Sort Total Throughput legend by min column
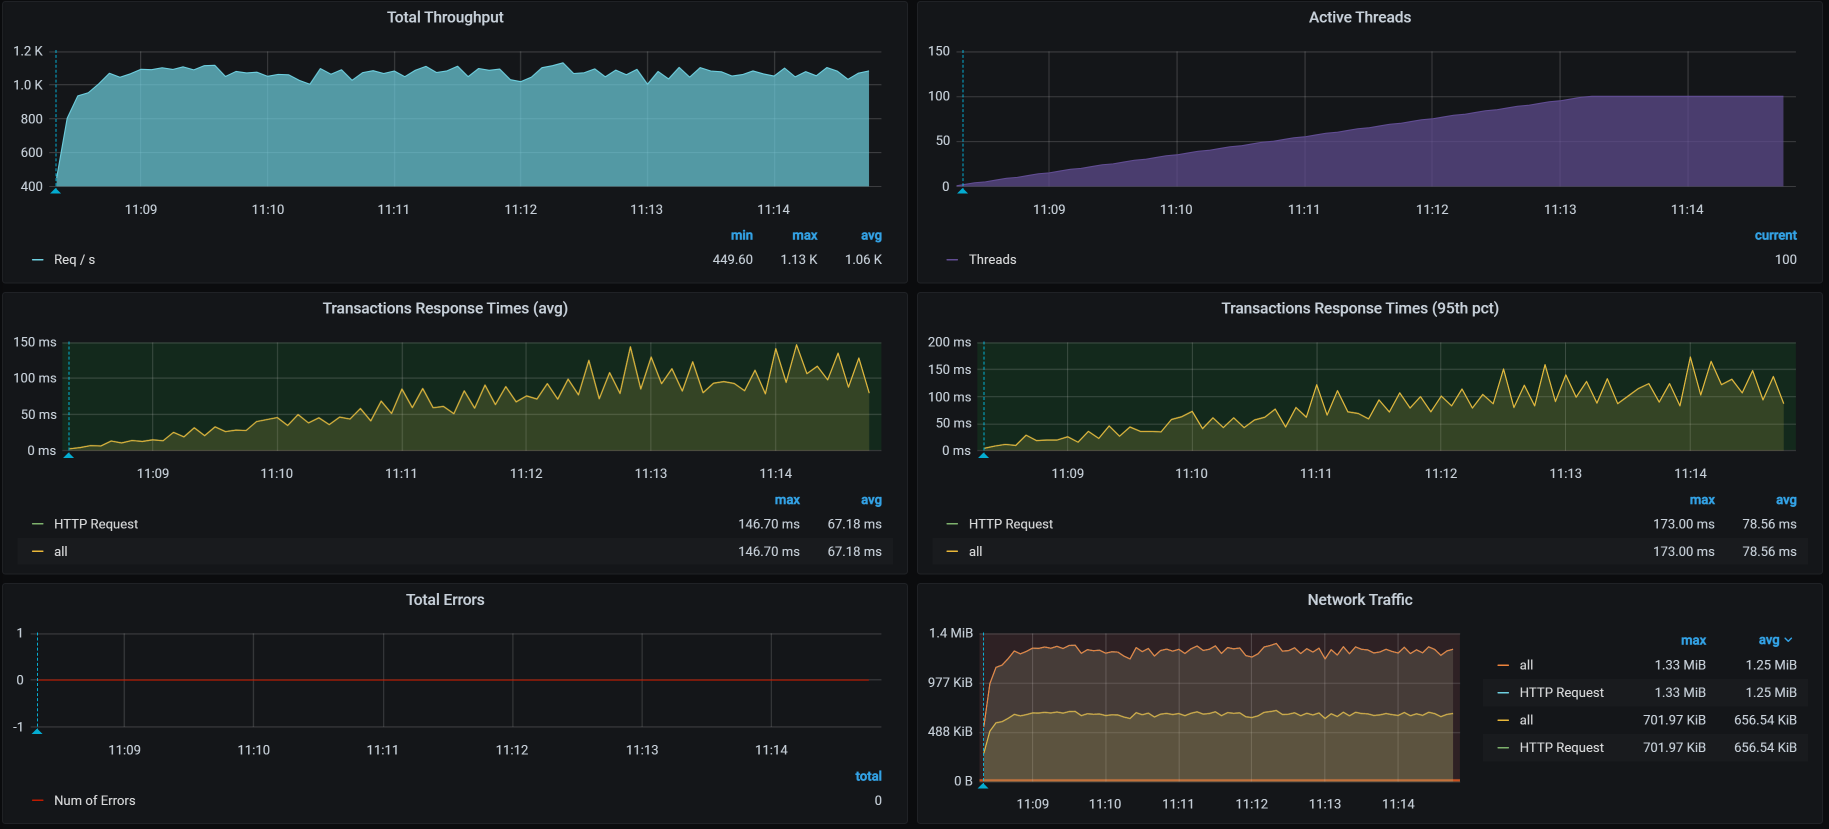 (741, 236)
